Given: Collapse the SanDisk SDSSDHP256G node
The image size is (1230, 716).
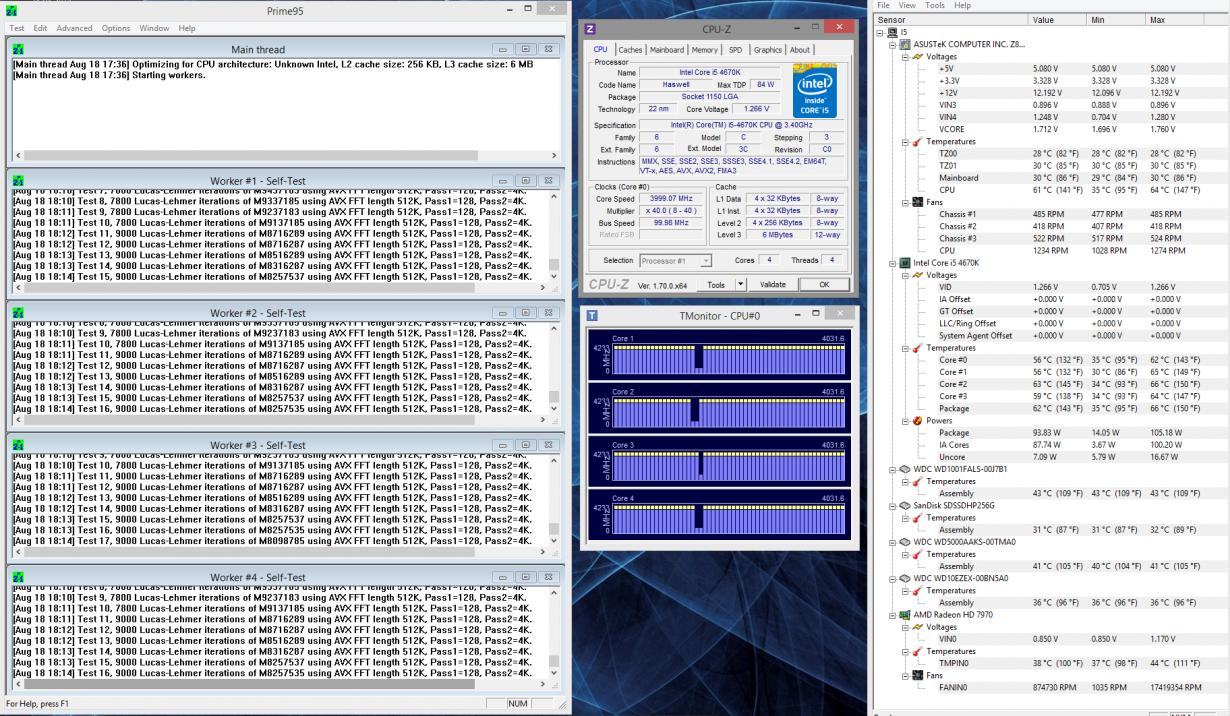Looking at the screenshot, I should click(892, 505).
